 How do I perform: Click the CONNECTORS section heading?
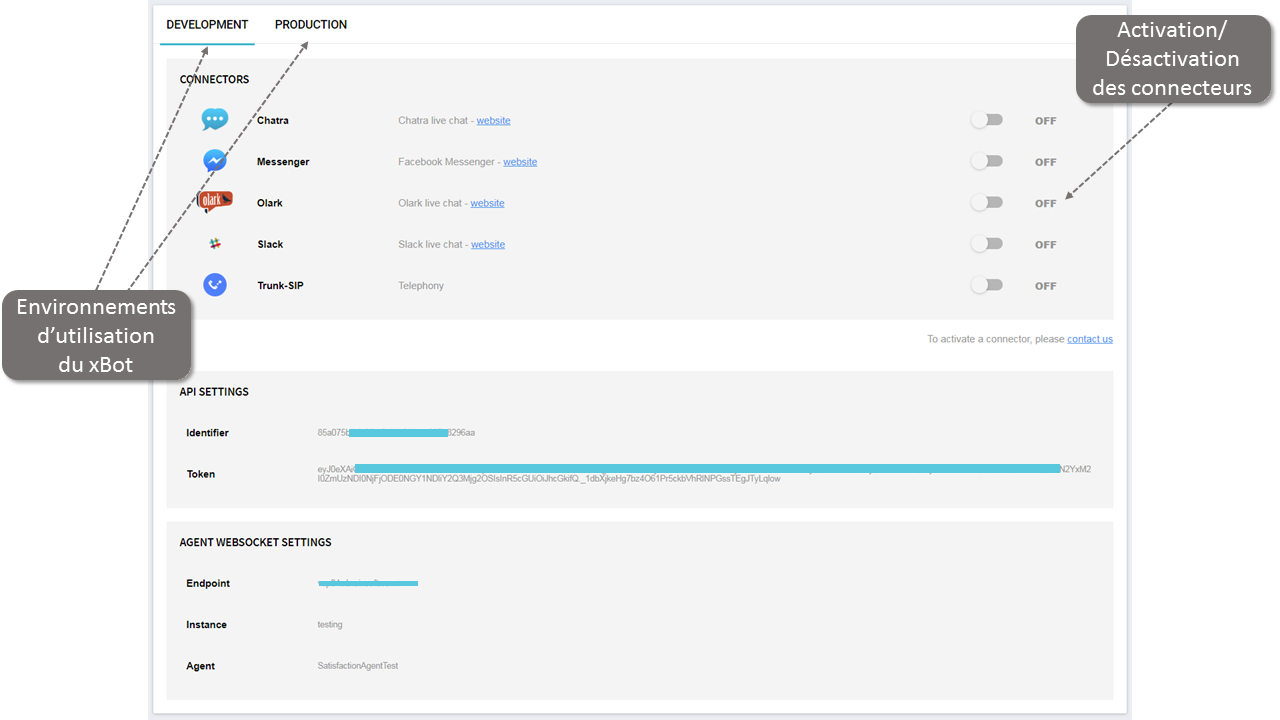(x=214, y=80)
